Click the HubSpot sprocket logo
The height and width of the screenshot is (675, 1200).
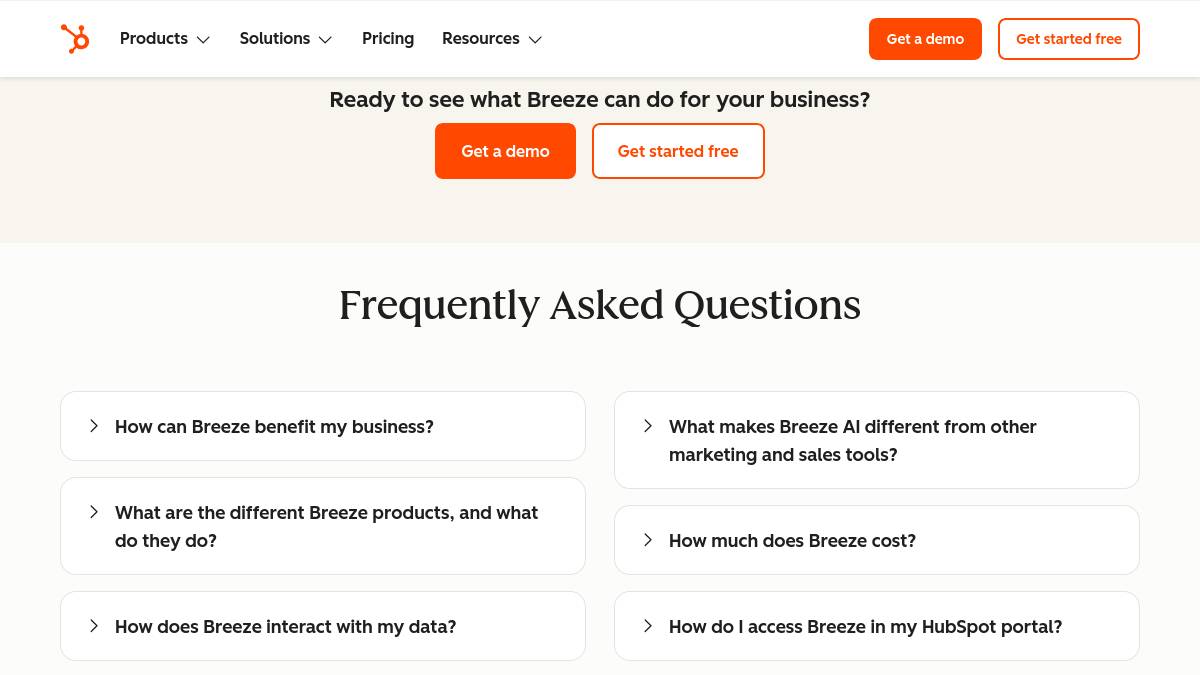[75, 39]
